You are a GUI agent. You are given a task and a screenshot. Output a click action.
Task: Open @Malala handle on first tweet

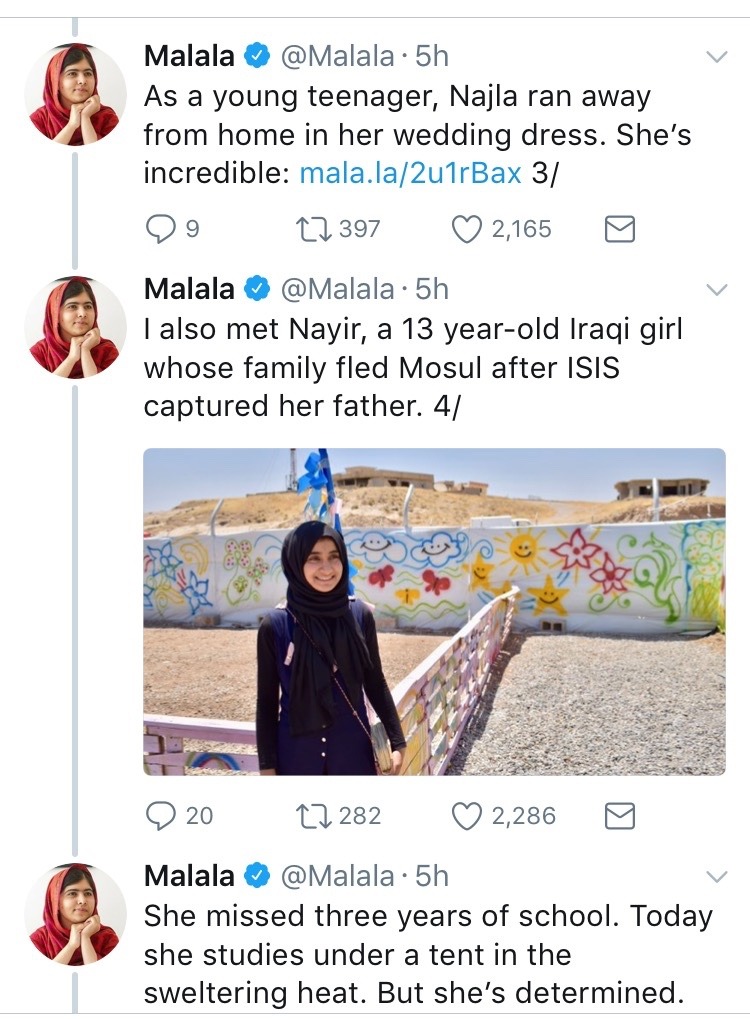(x=338, y=57)
